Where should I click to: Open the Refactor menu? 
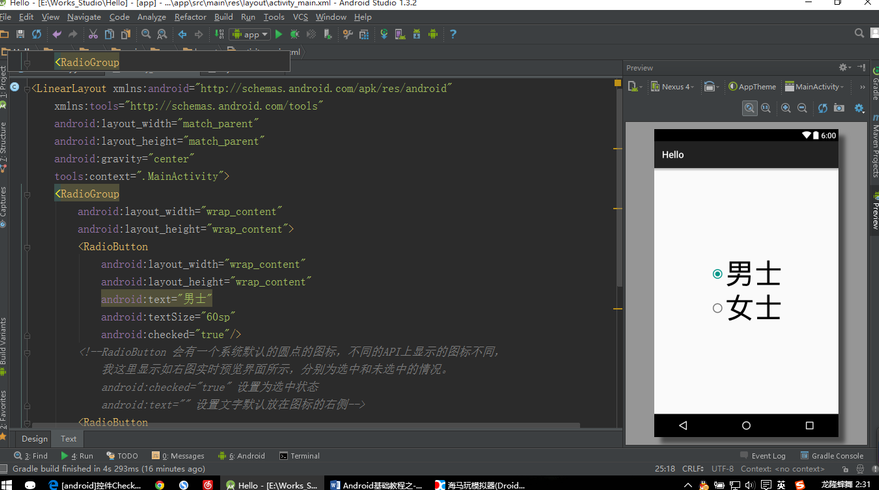tap(190, 17)
